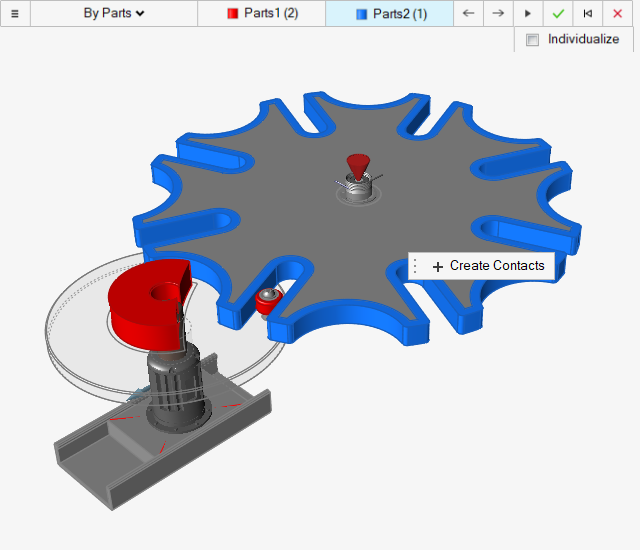Exit tool with the red X icon
Screen dimensions: 640x550
pos(617,13)
